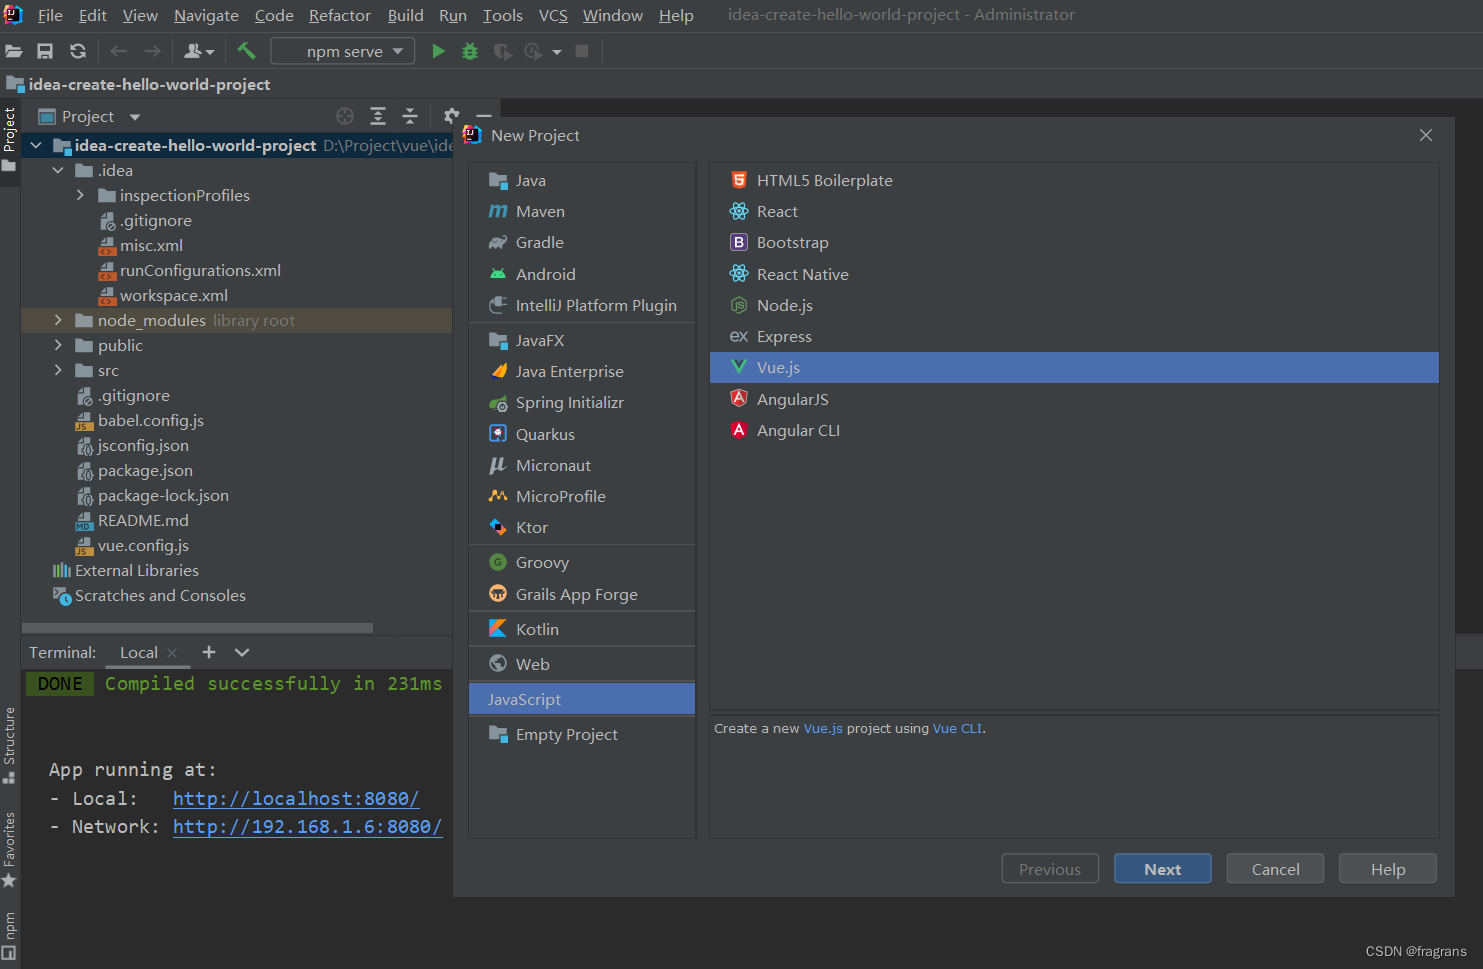This screenshot has width=1483, height=969.
Task: Click the Run button in the toolbar
Action: coord(439,50)
